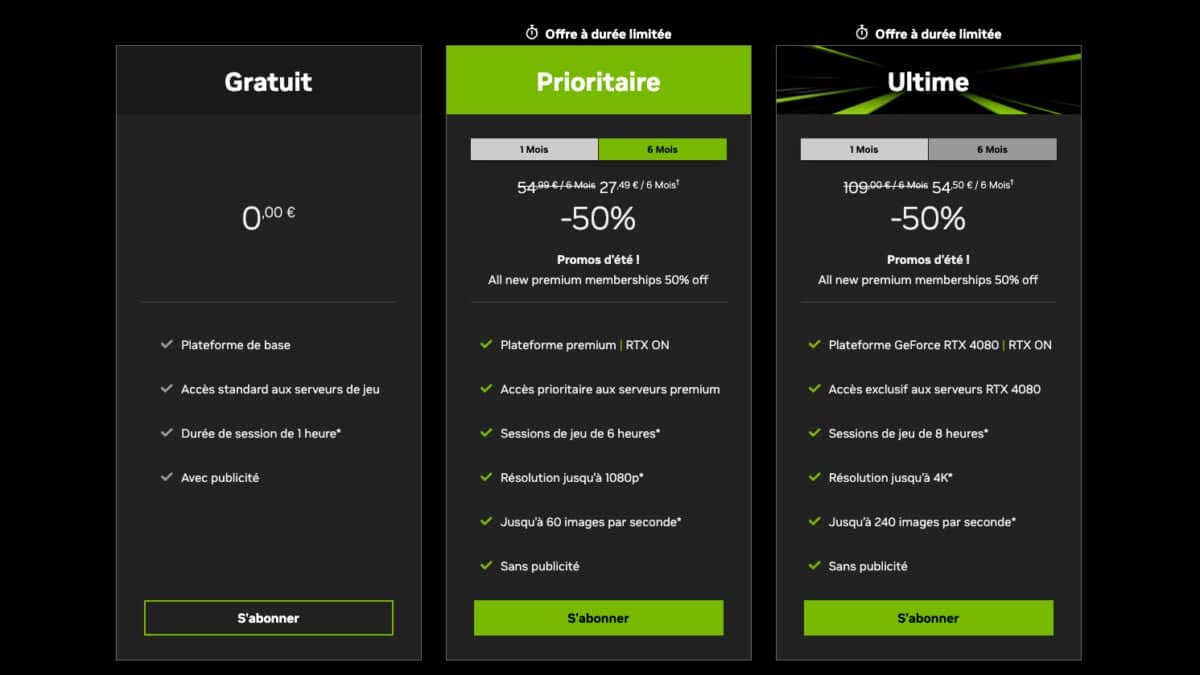Viewport: 1200px width, 675px height.
Task: Click checkmark beside Sans publicité in Prioritaire
Action: [x=486, y=565]
